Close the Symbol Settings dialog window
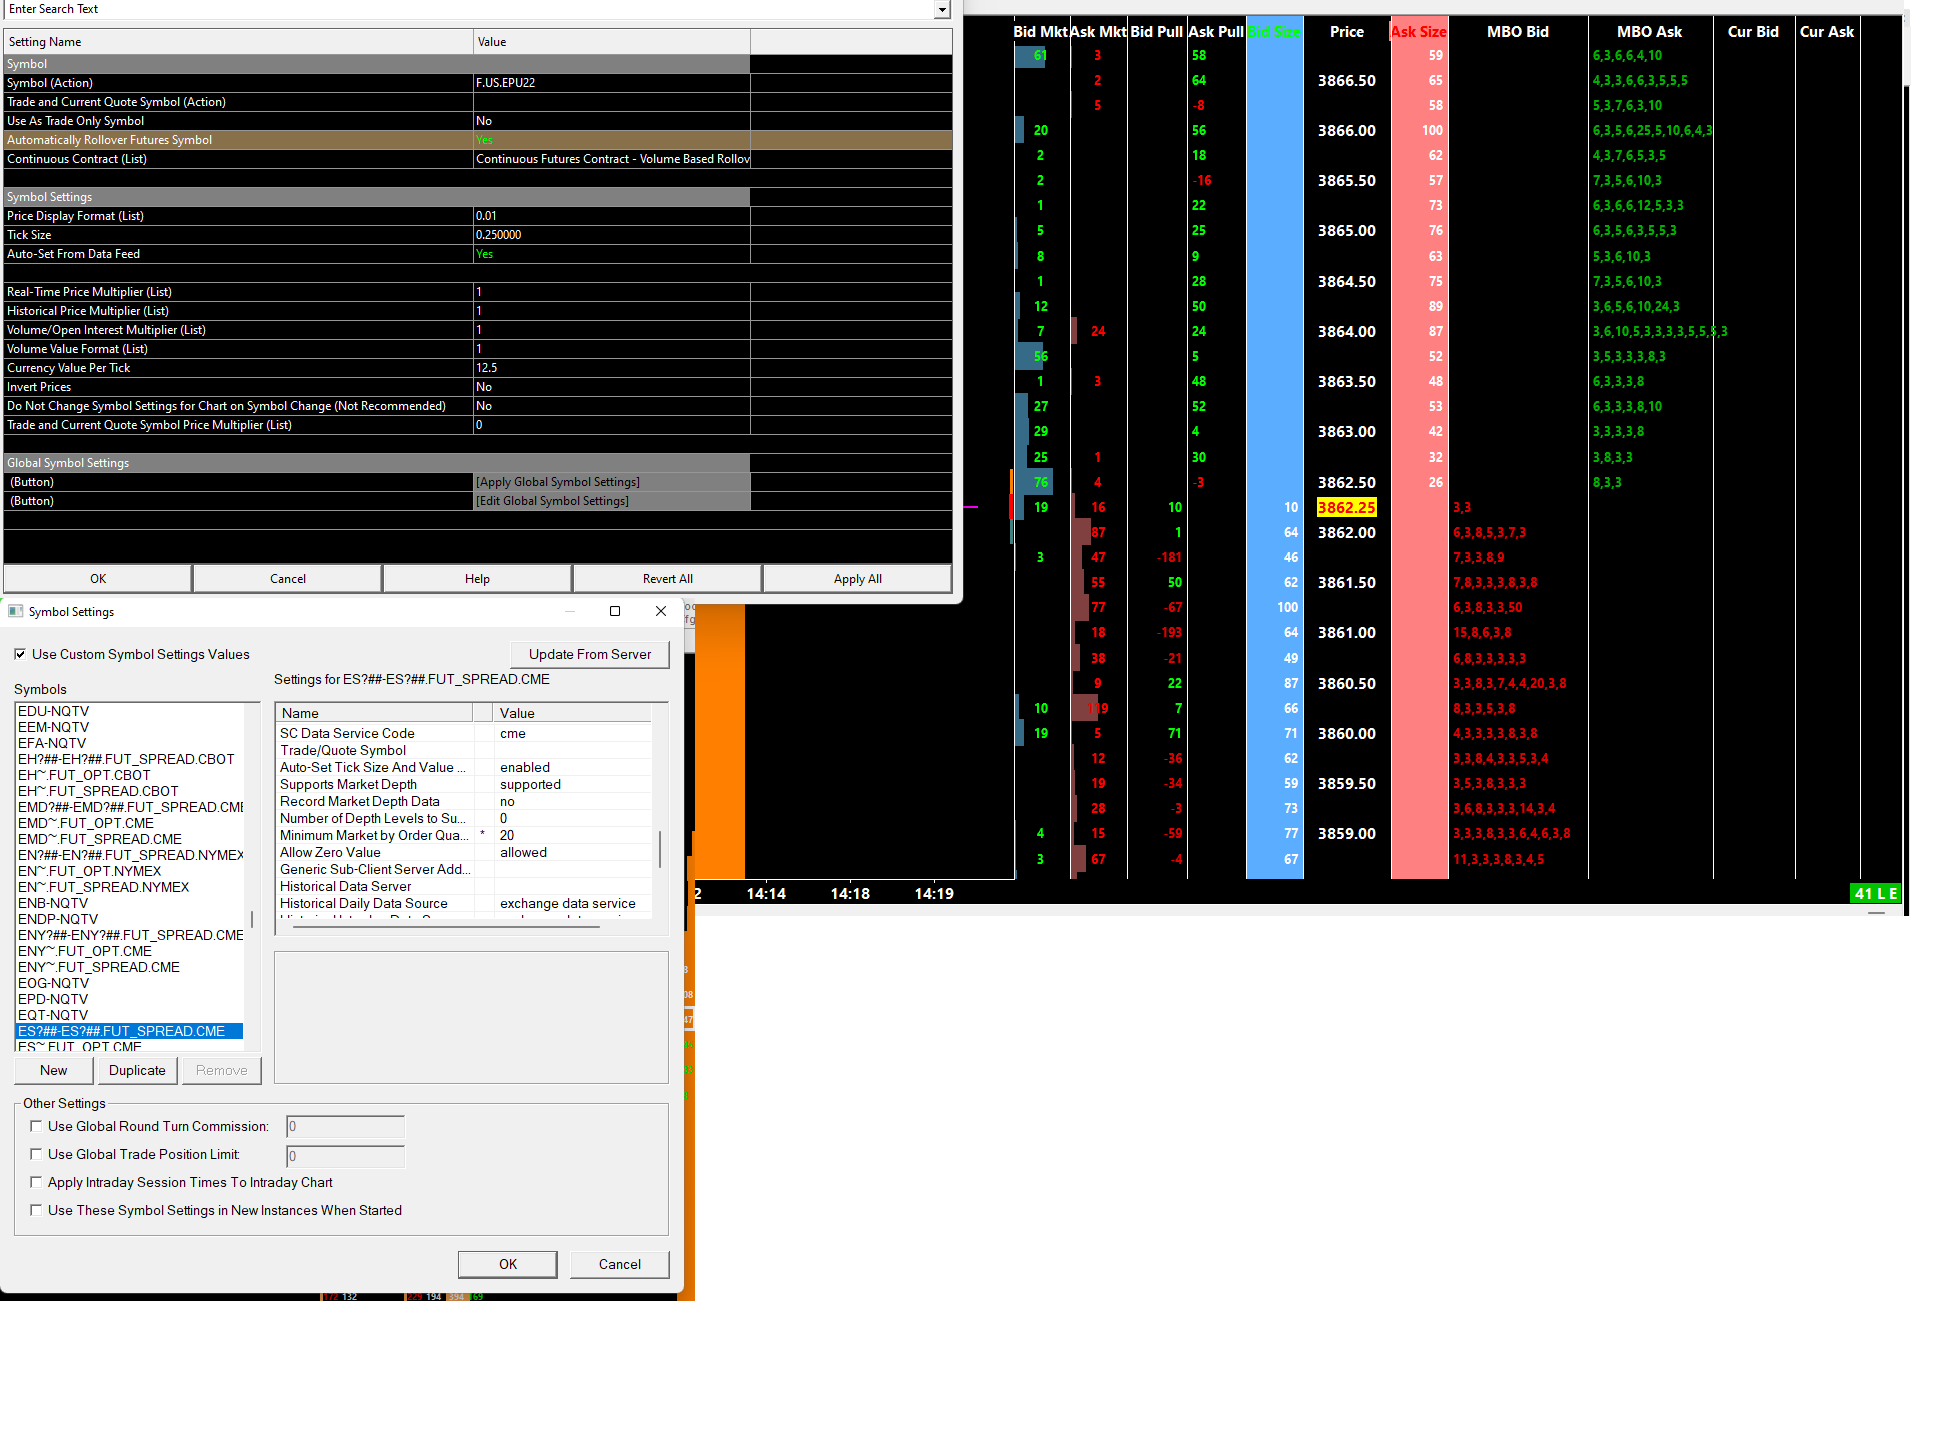The image size is (1942, 1456). (x=661, y=611)
